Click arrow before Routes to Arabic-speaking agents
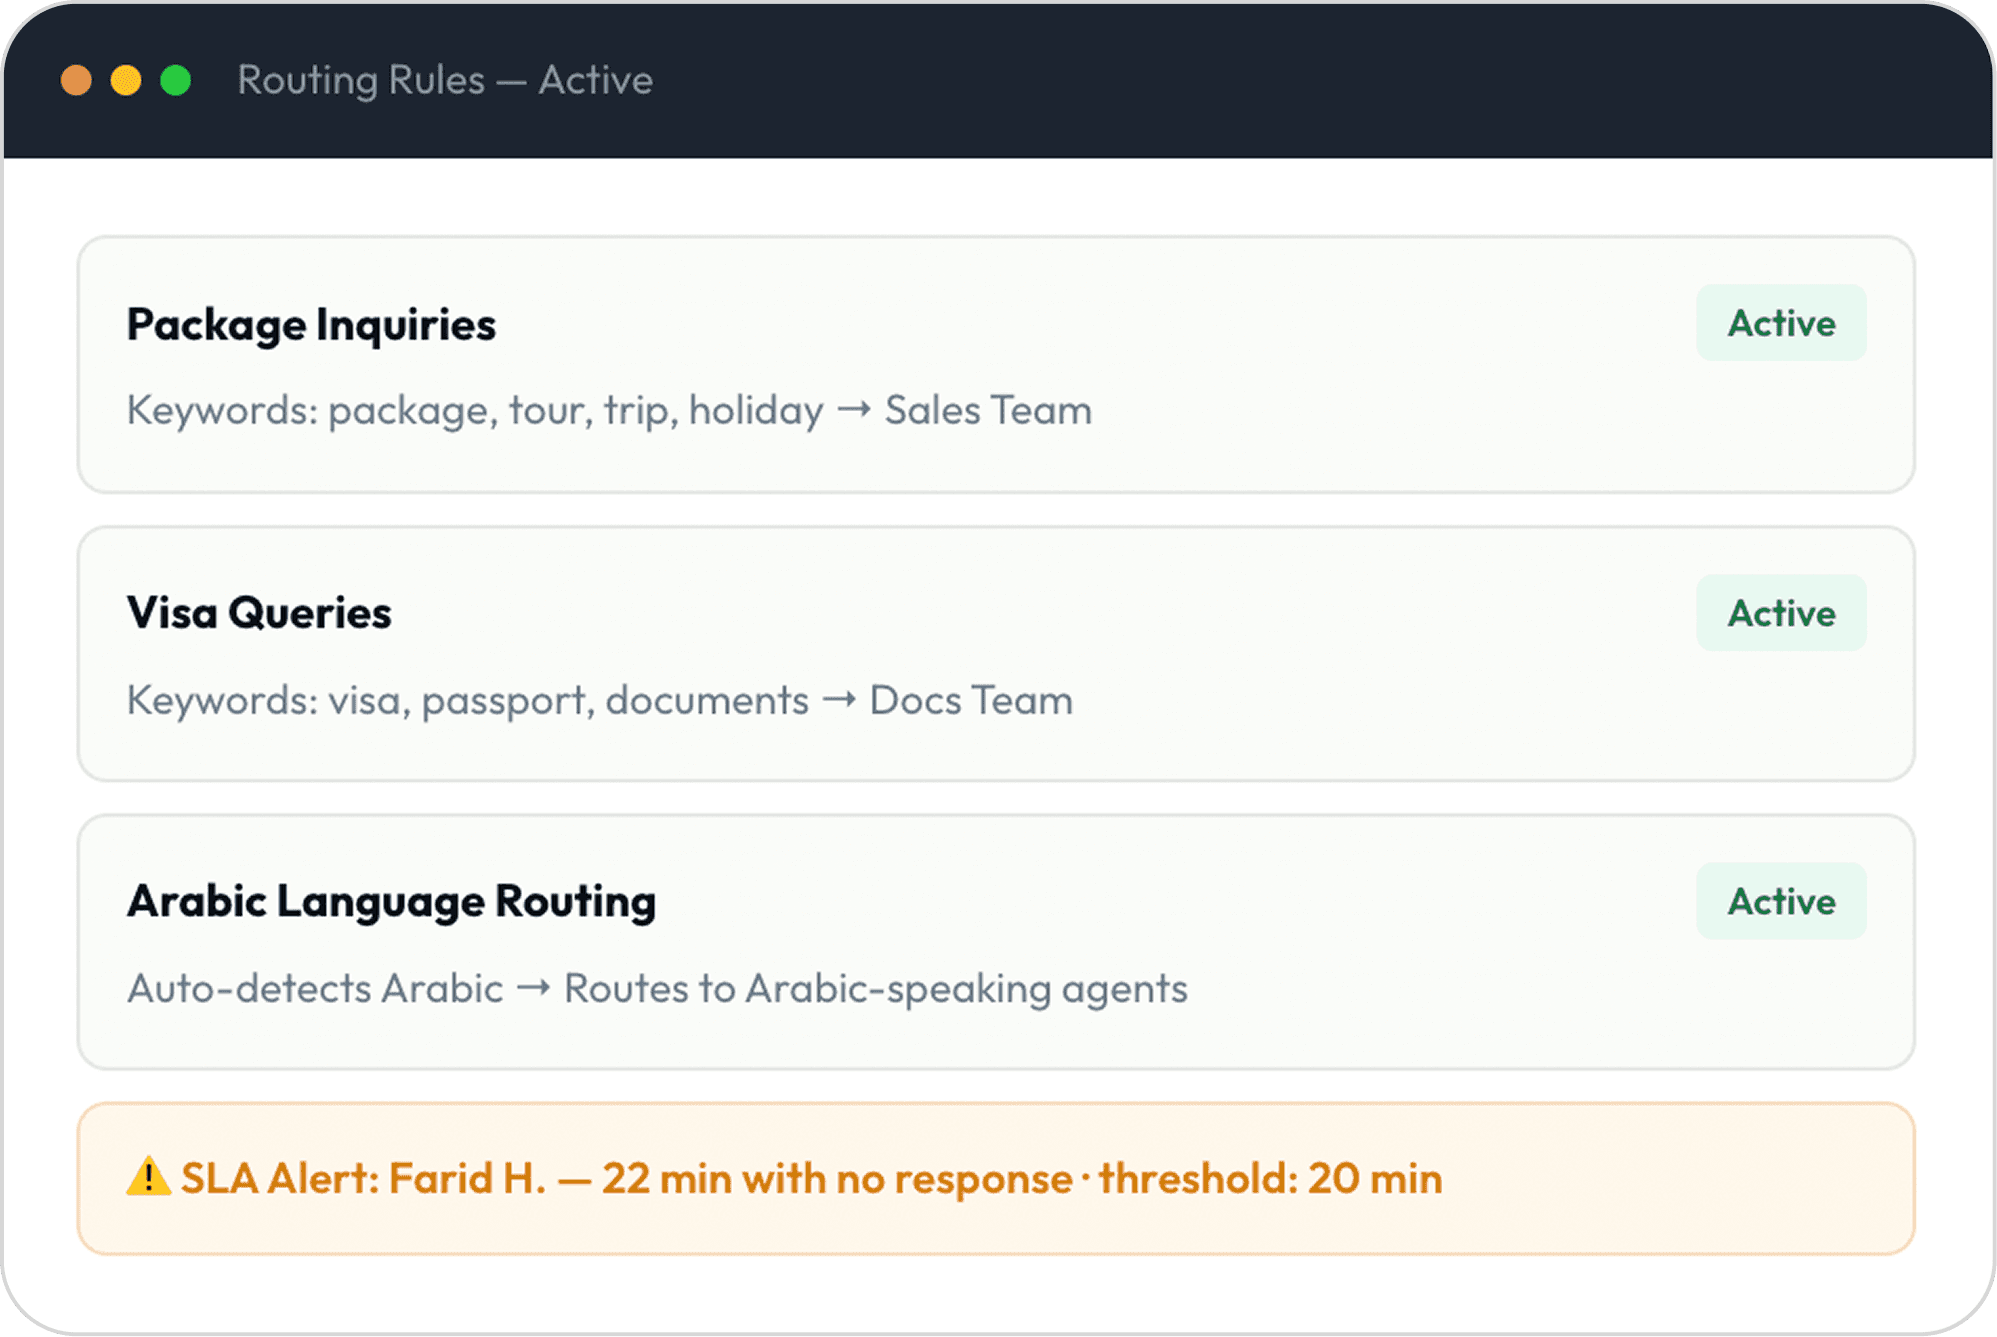This screenshot has width=1997, height=1337. 533,988
